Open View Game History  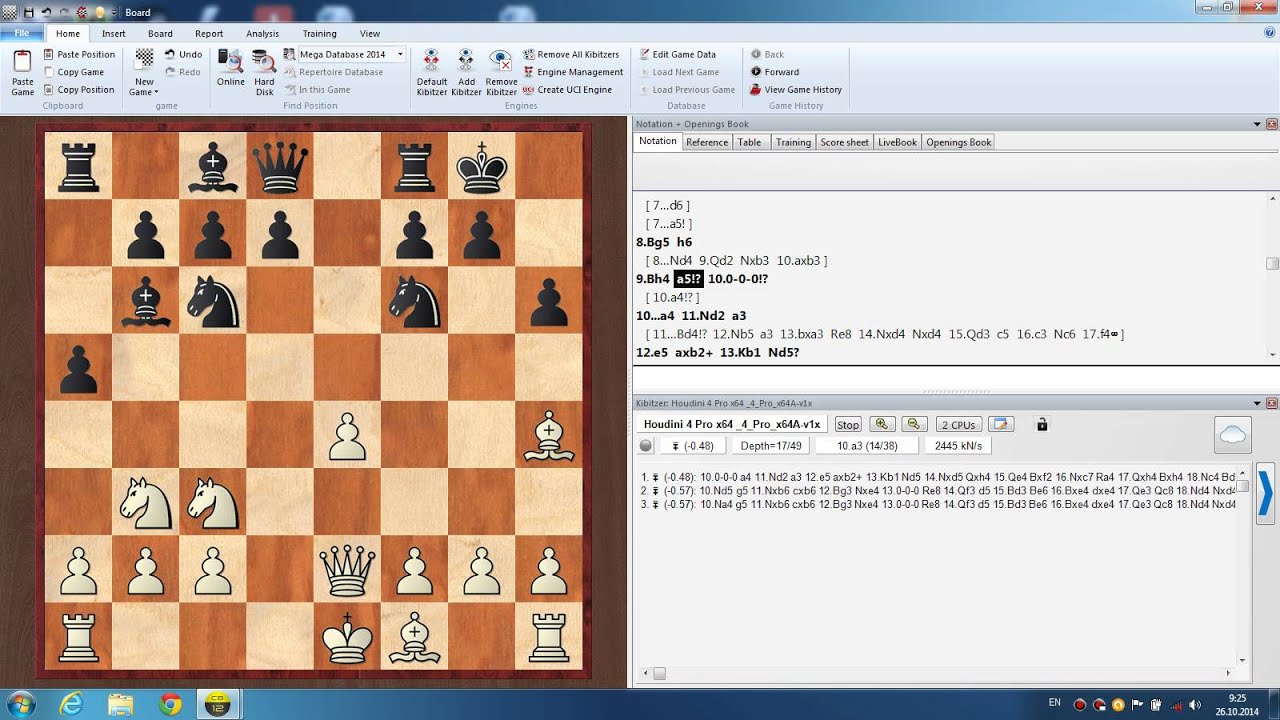796,89
